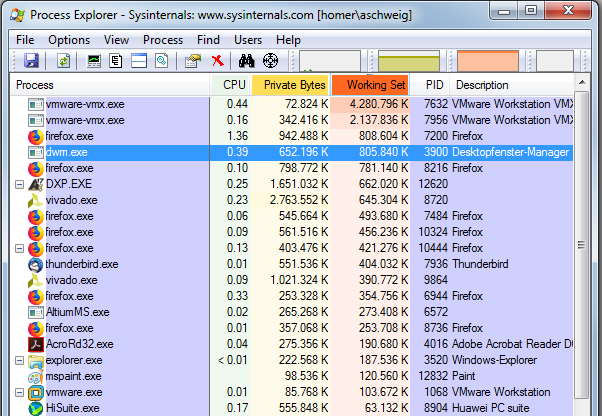
Task: Sort by the Process column header
Action: click(x=111, y=85)
